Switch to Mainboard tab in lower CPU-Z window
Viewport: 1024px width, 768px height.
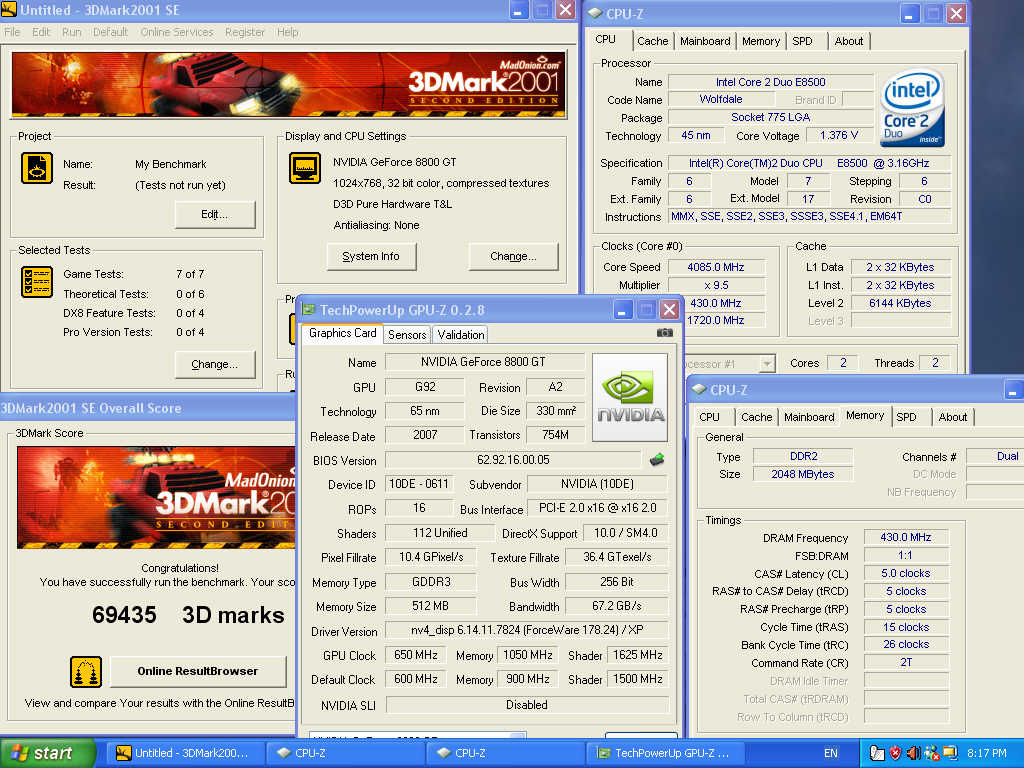pyautogui.click(x=809, y=417)
